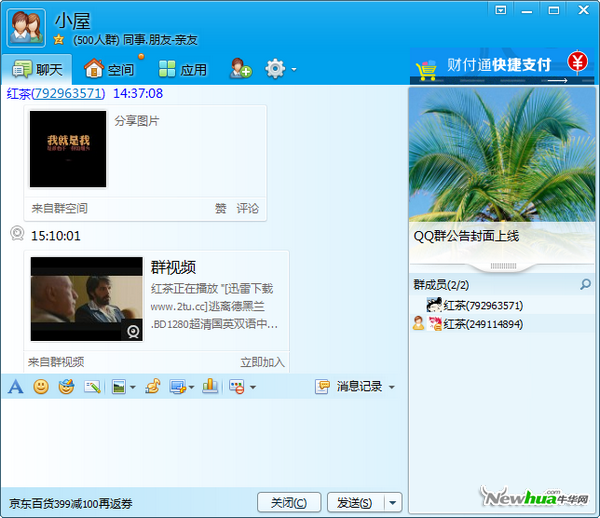Expand the settings gear dropdown
The width and height of the screenshot is (600, 518).
(293, 70)
